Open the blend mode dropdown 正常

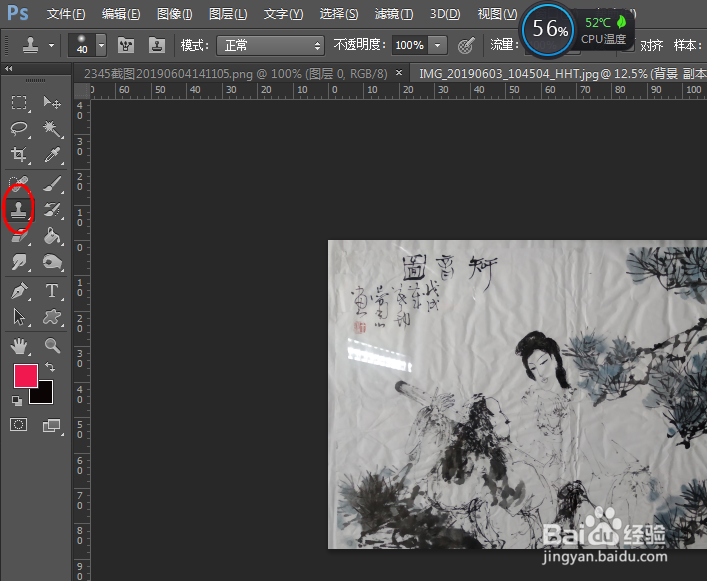tap(270, 46)
